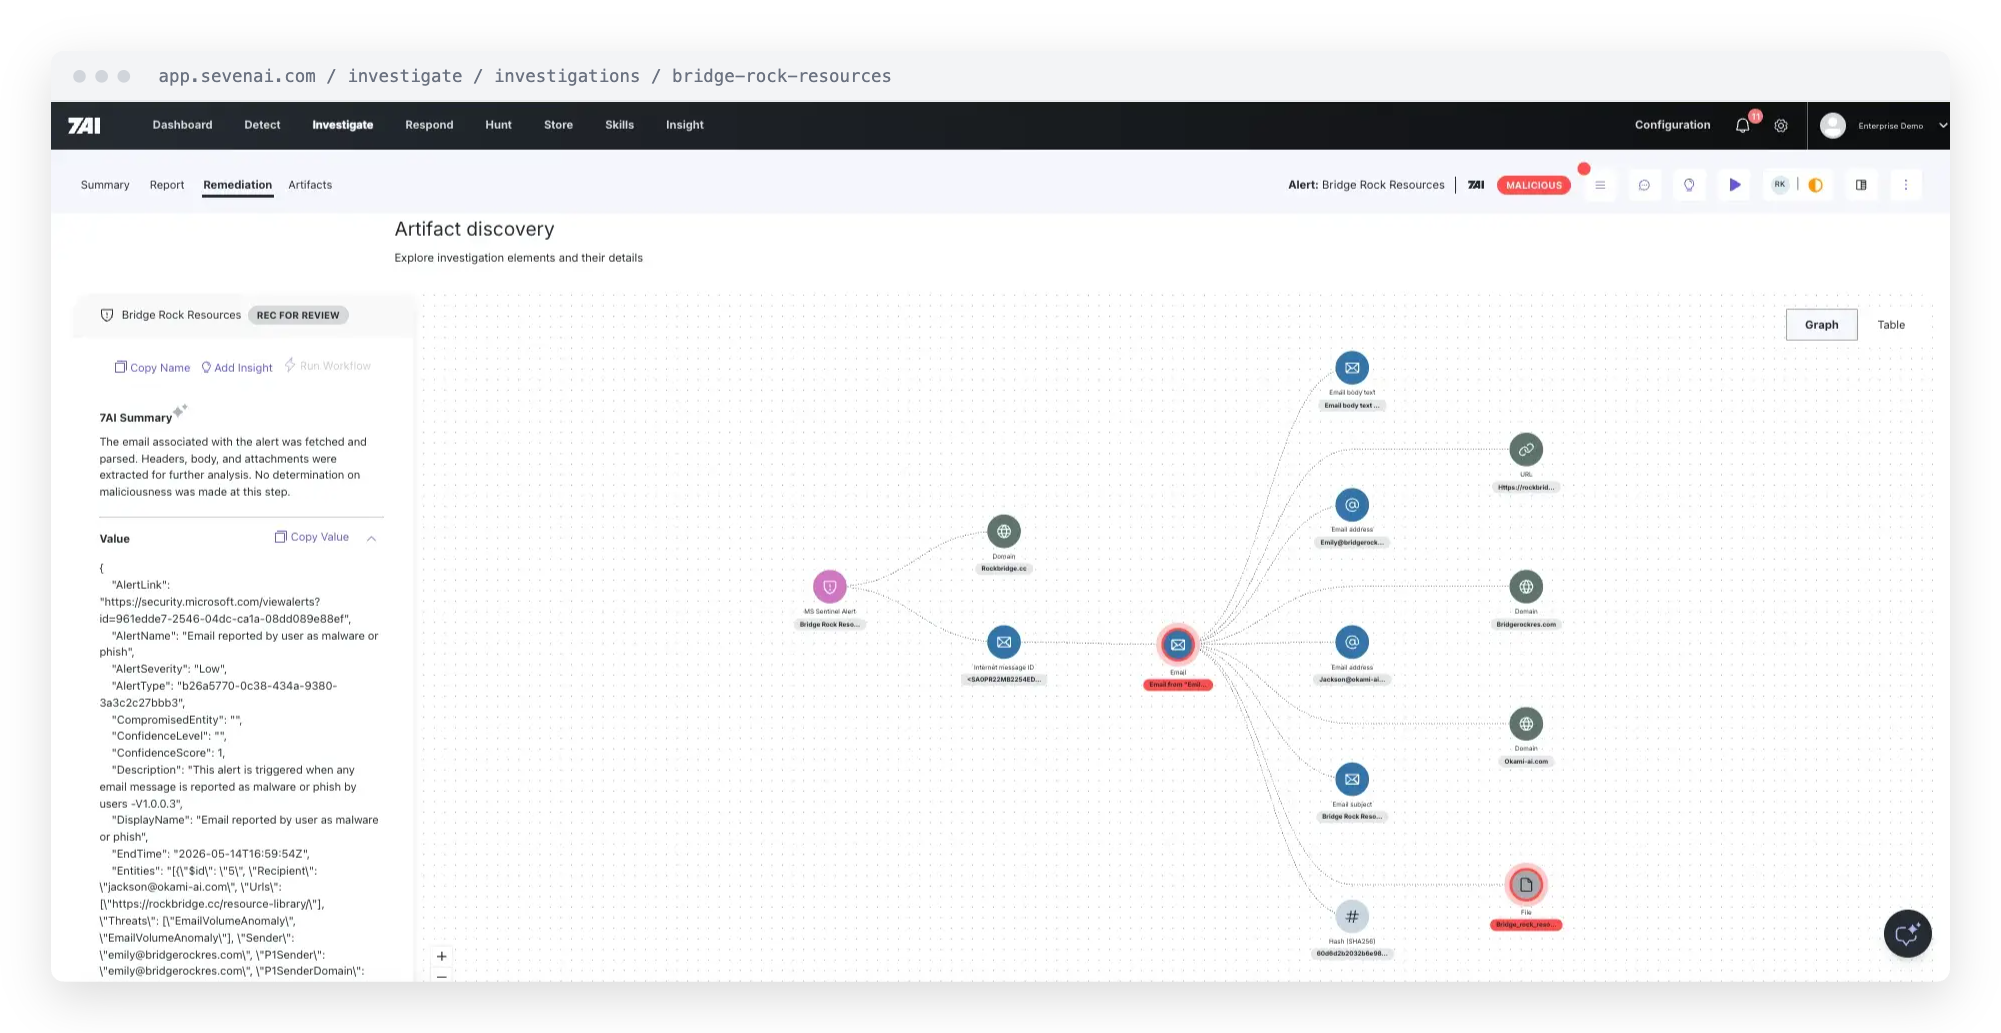2001x1033 pixels.
Task: Open the Summary tab
Action: (105, 185)
